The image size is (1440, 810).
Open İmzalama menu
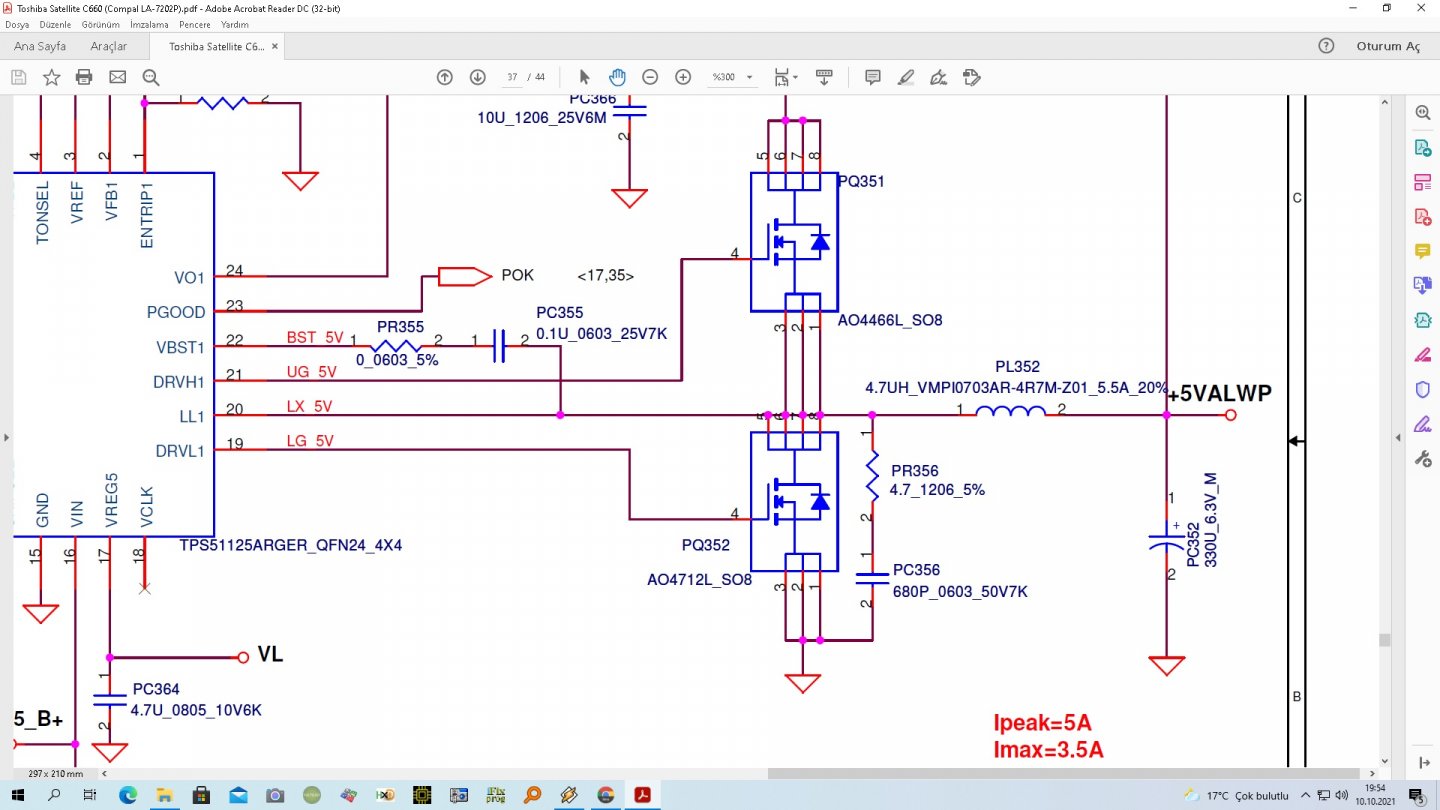(x=149, y=25)
